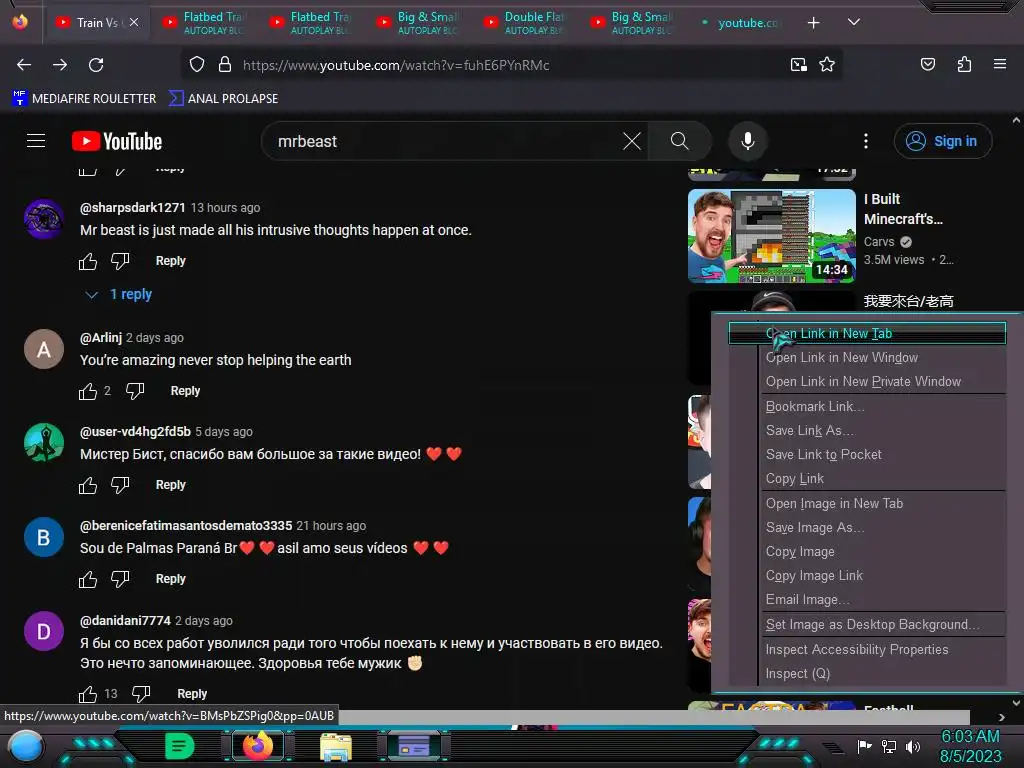Clear the mrbeast search with X icon
Viewport: 1024px width, 768px height.
[x=632, y=141]
